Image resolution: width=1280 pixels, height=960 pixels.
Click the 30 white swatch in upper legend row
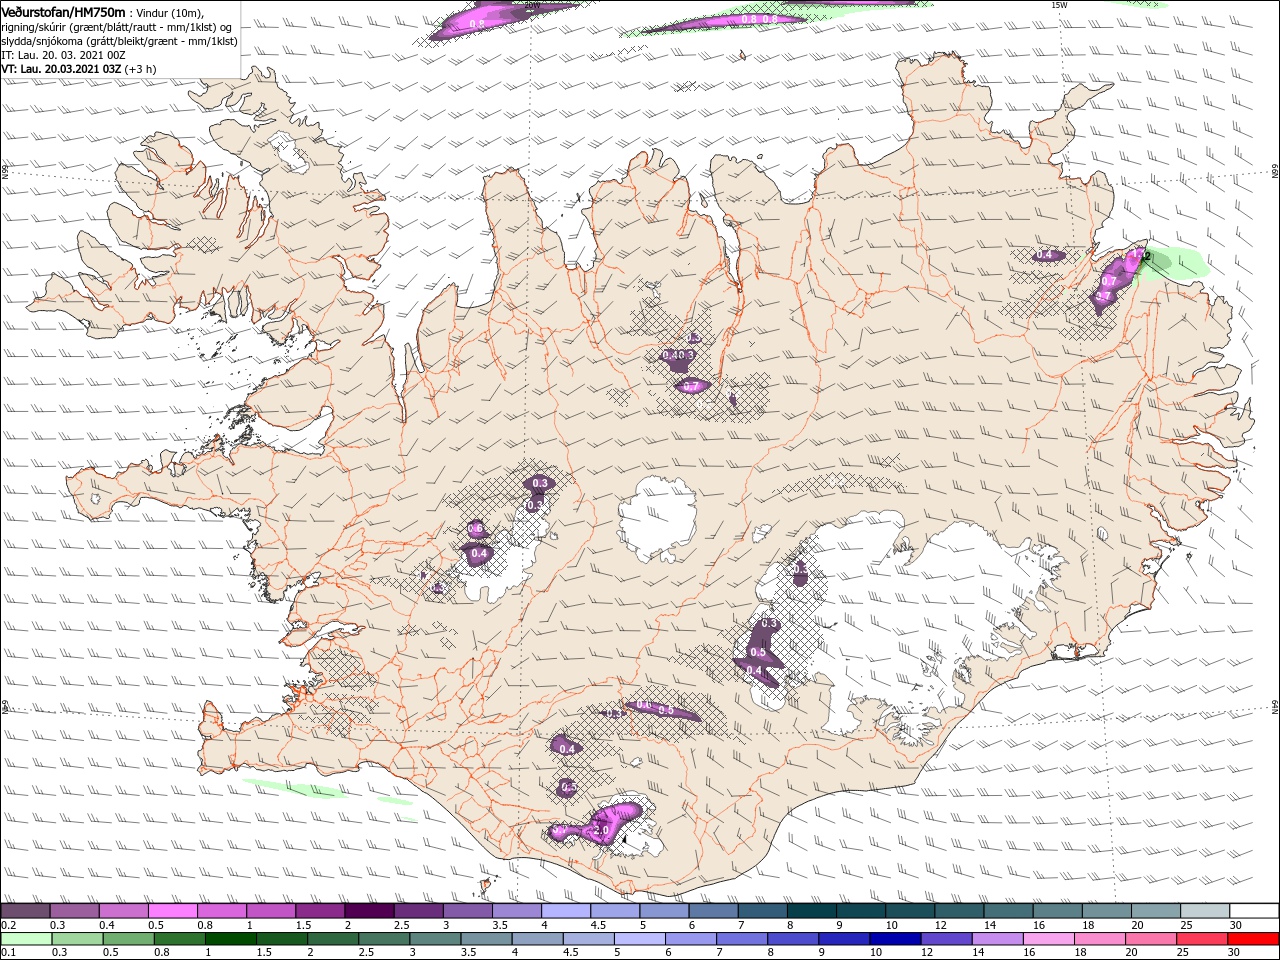point(1254,911)
